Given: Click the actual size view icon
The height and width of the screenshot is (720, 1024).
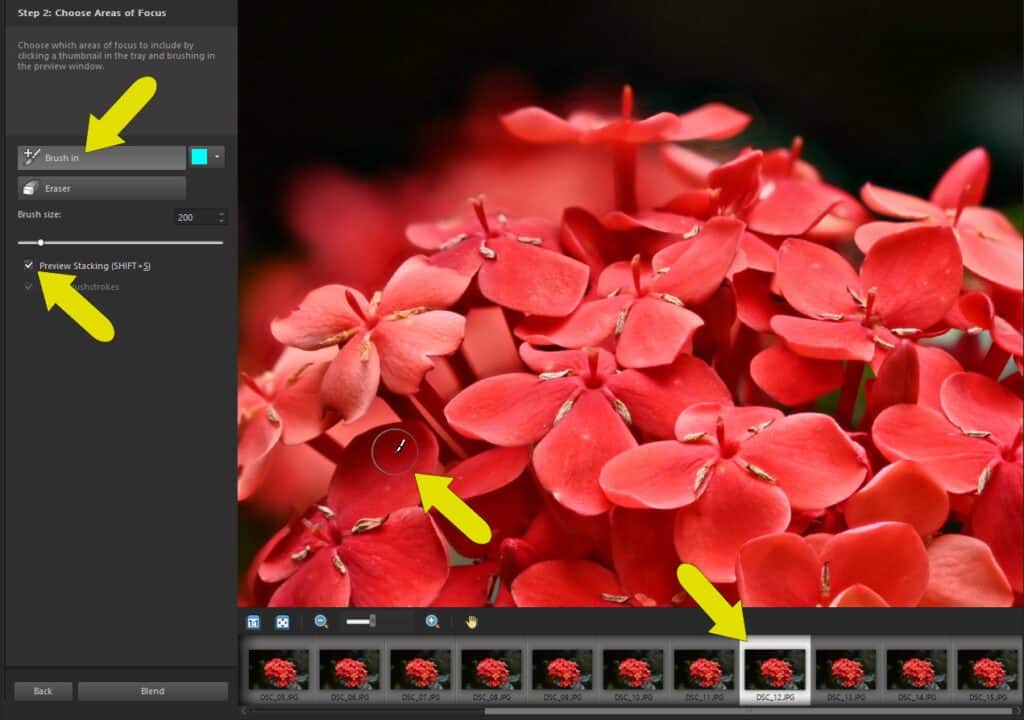Looking at the screenshot, I should tap(254, 622).
